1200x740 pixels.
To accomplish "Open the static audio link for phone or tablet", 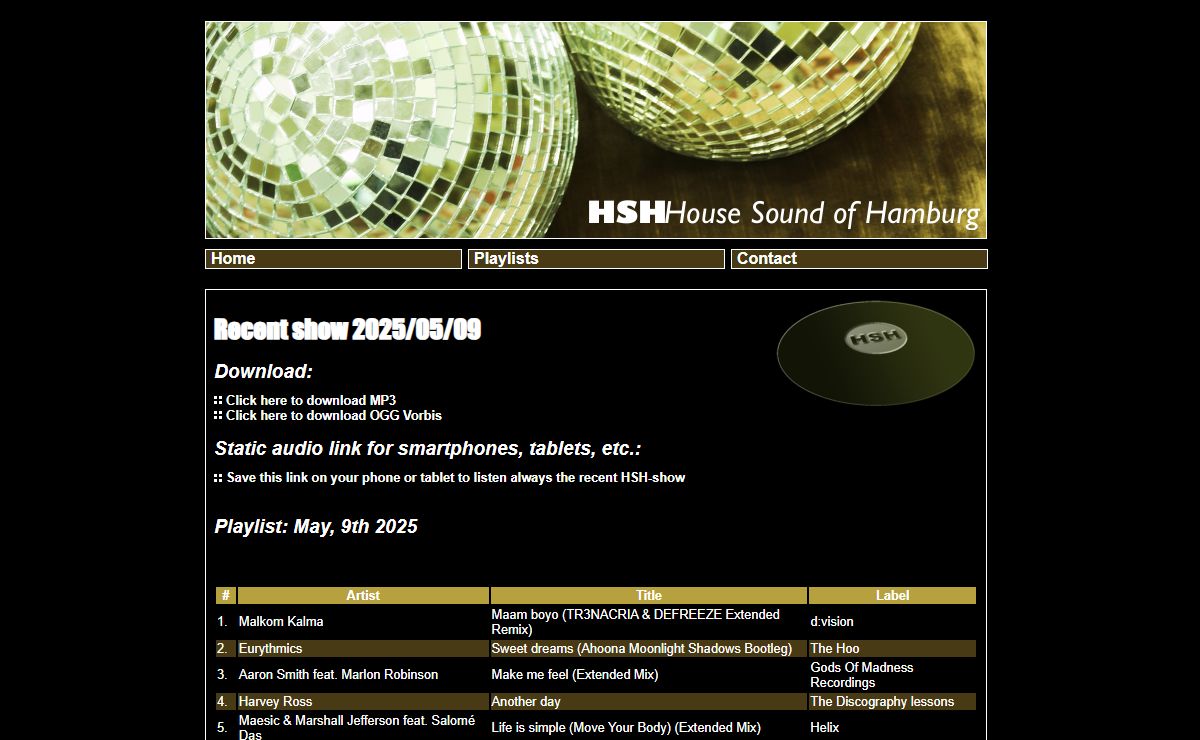I will 456,478.
